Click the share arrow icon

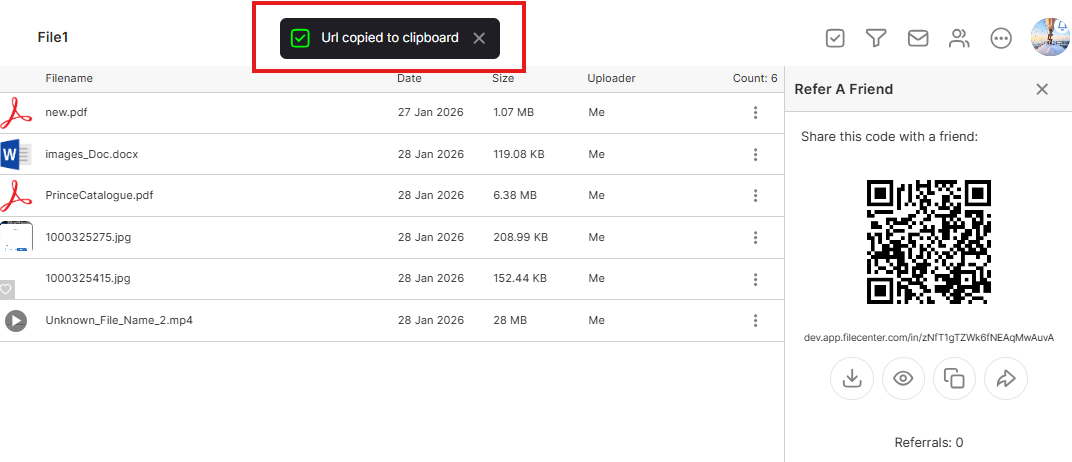[x=1006, y=379]
